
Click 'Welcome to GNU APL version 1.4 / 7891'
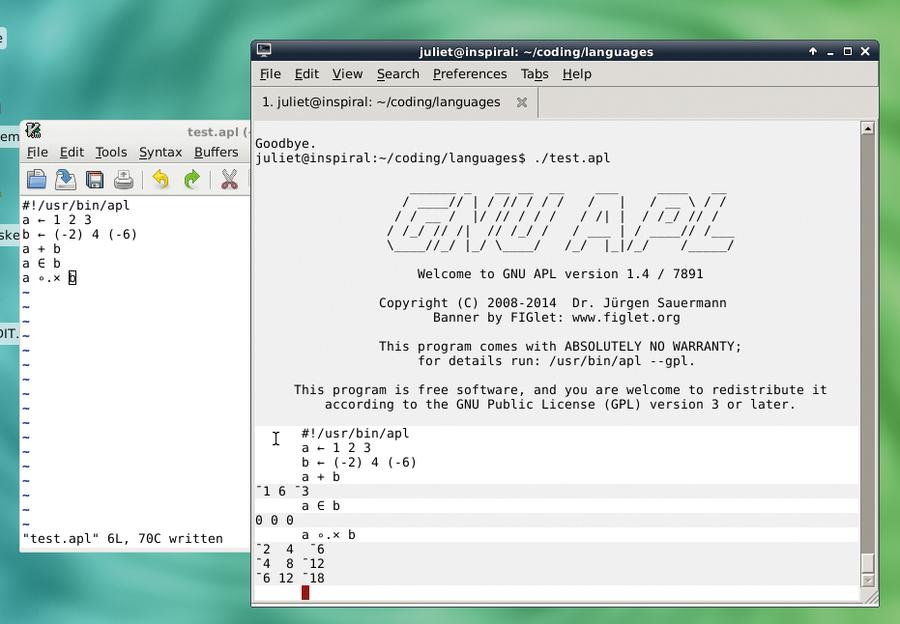[560, 274]
